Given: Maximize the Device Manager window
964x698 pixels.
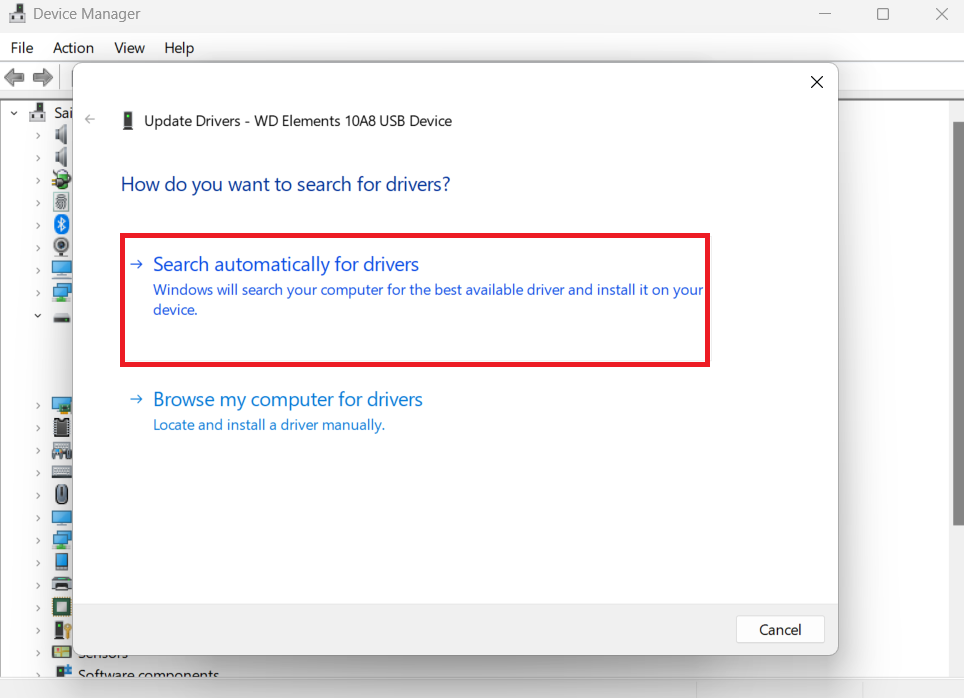Looking at the screenshot, I should (883, 14).
